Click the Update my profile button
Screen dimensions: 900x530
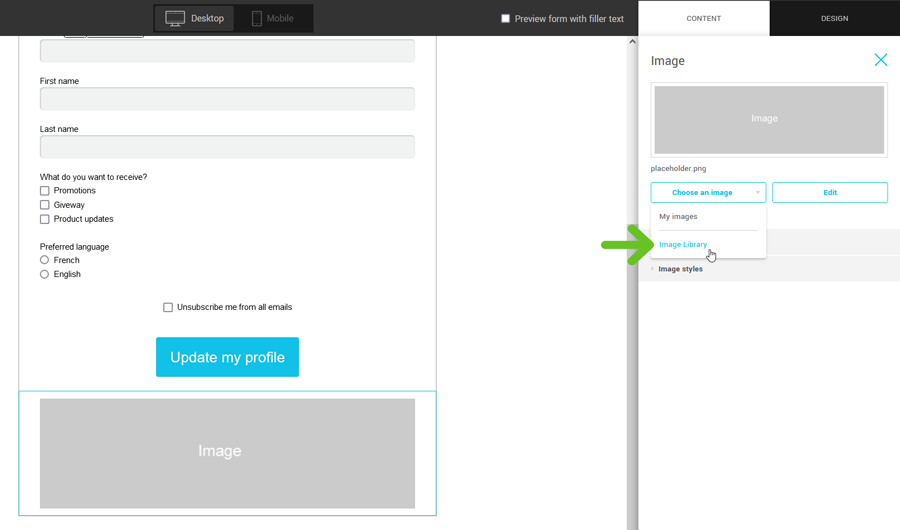pos(227,357)
